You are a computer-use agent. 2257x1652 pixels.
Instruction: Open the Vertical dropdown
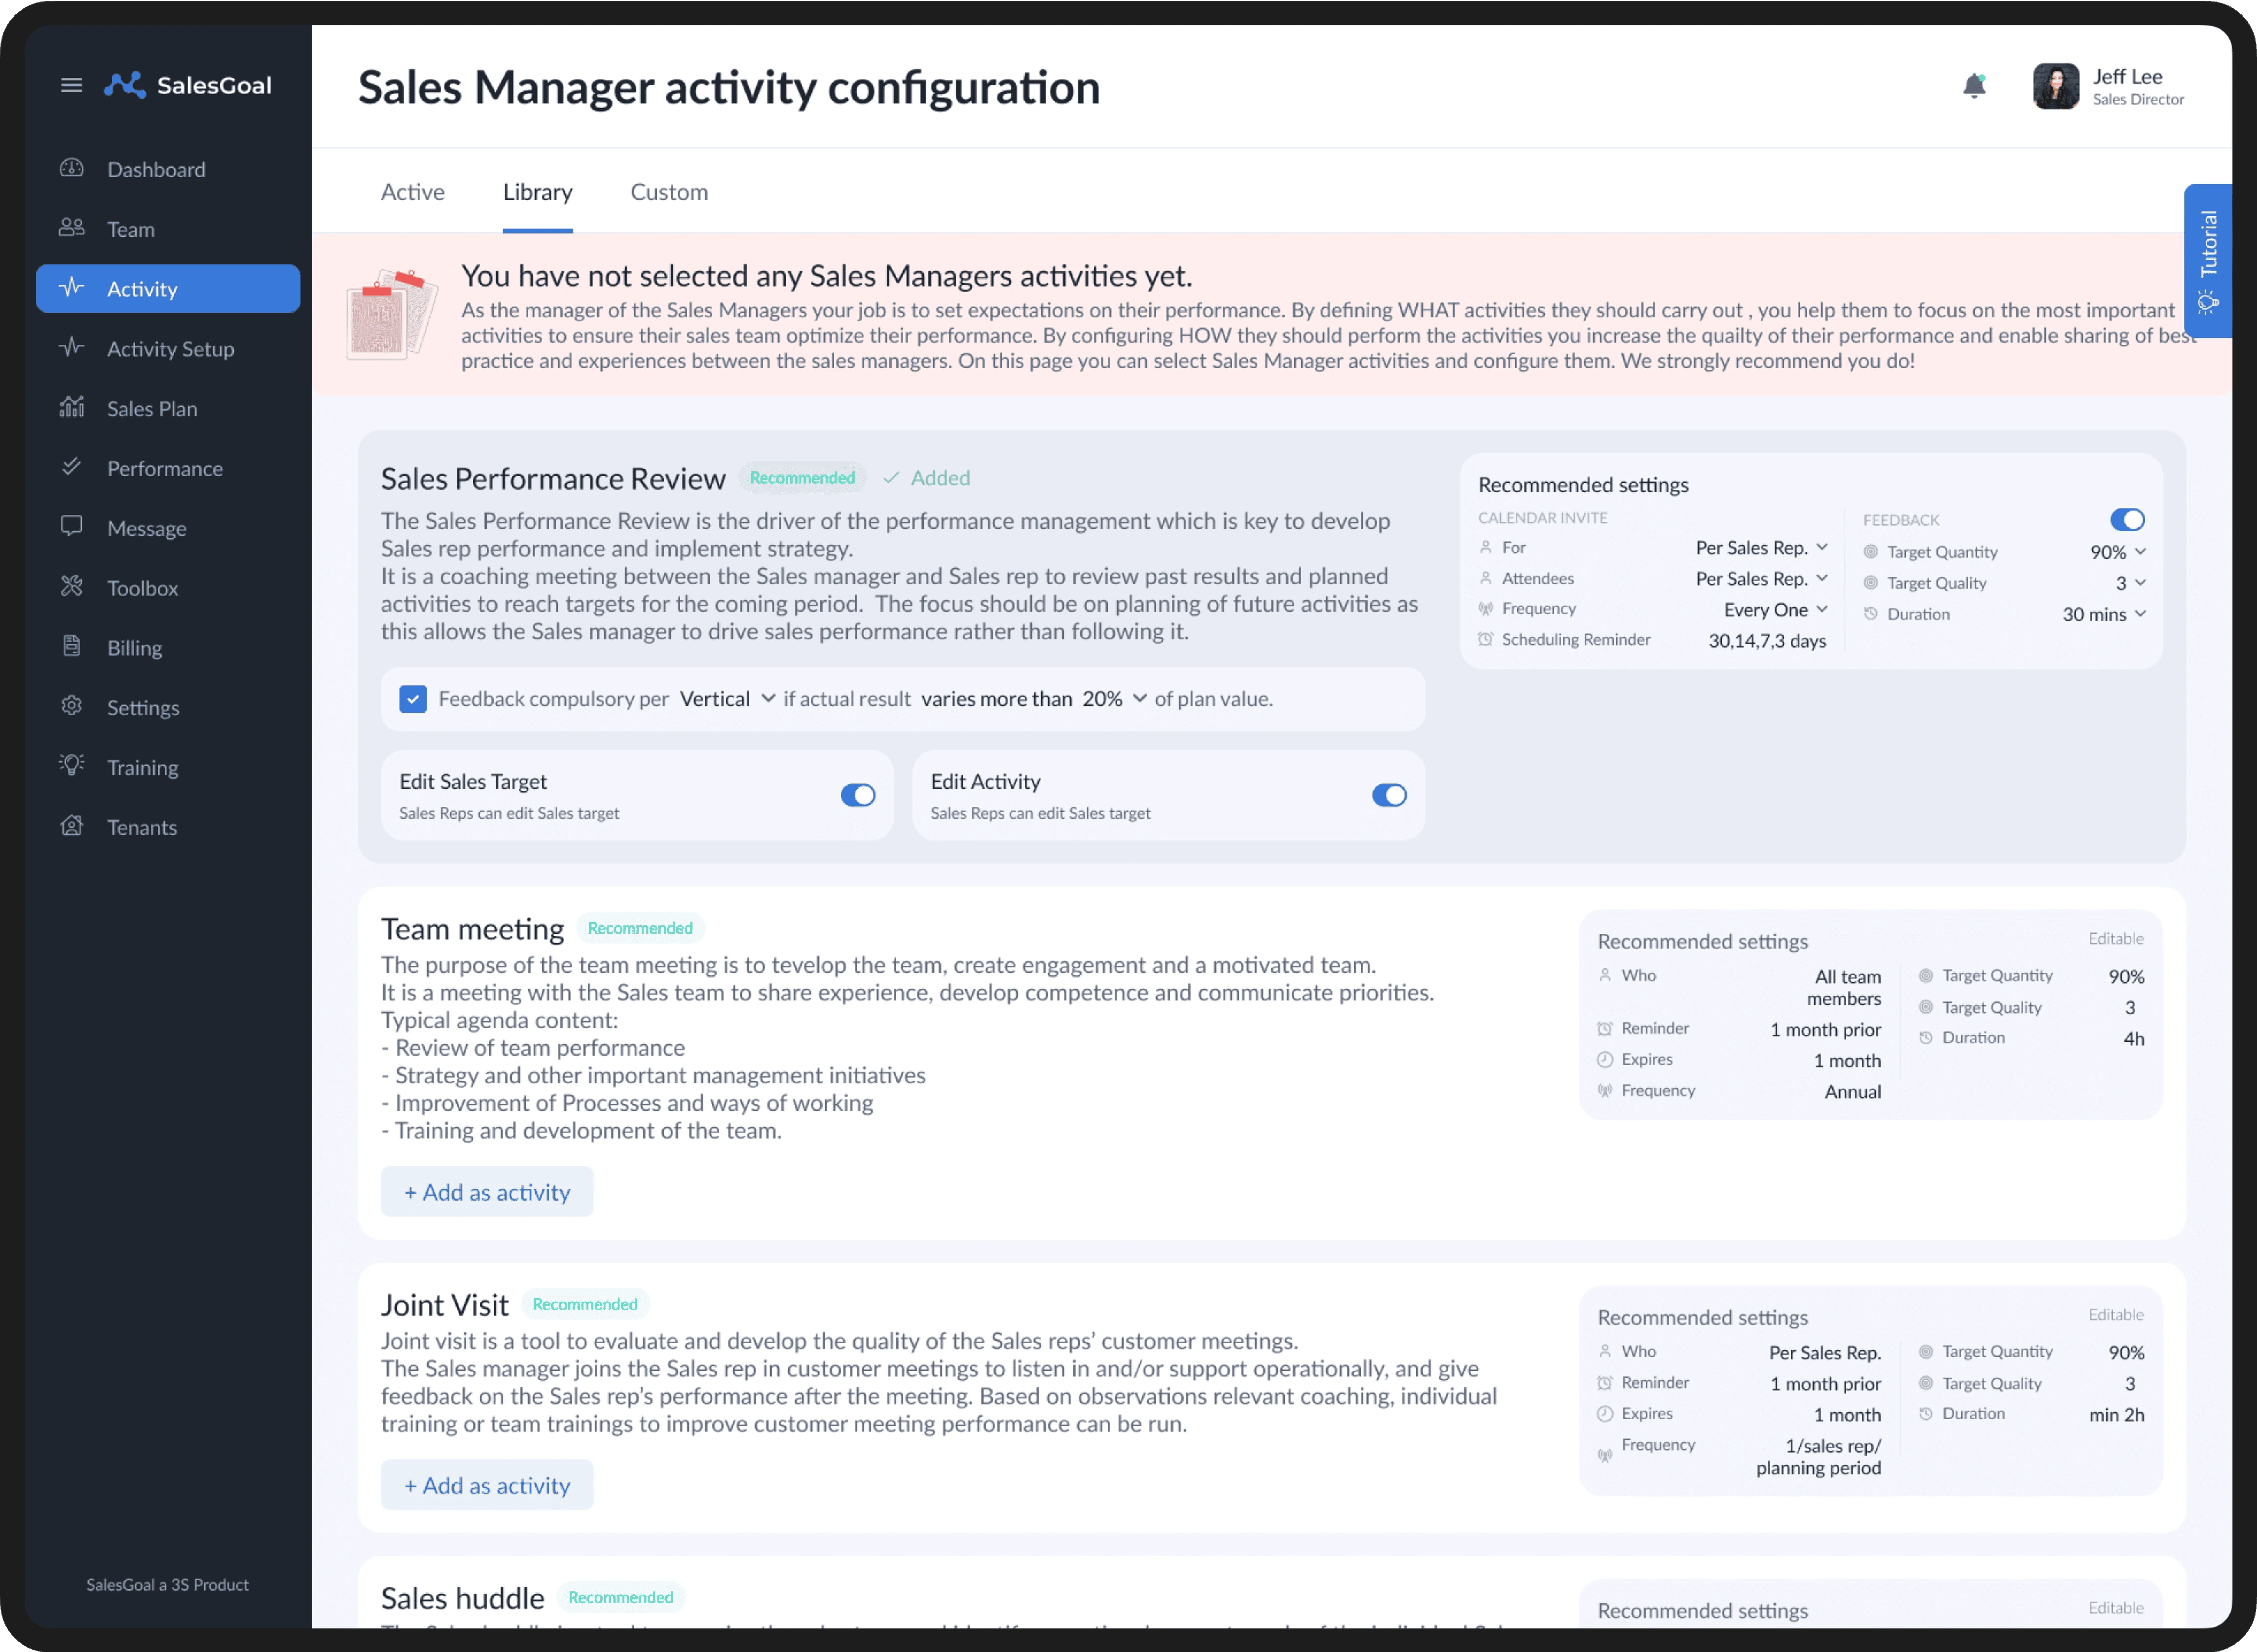(x=727, y=699)
